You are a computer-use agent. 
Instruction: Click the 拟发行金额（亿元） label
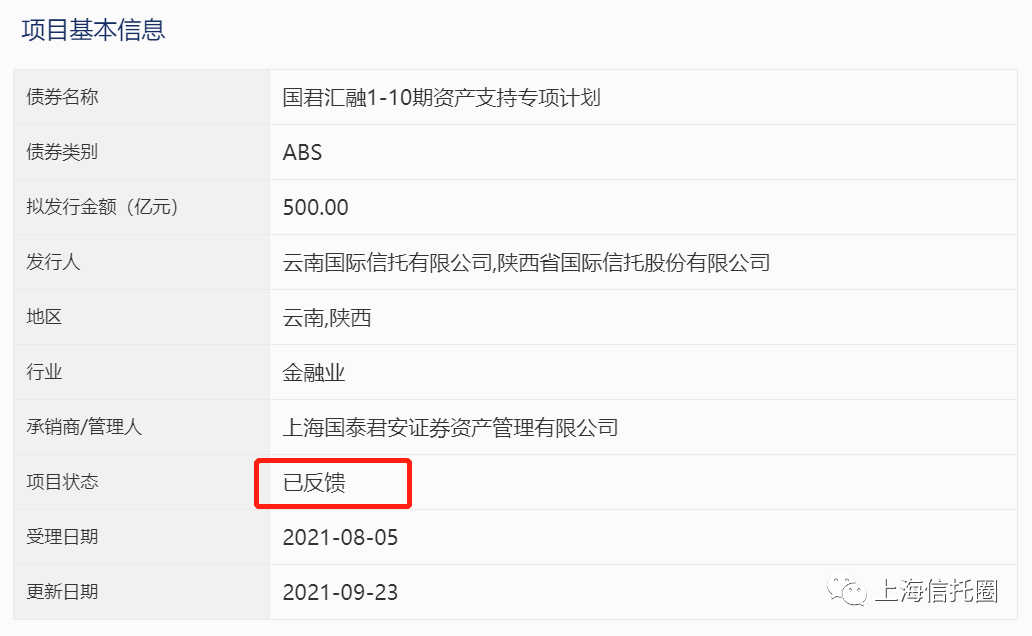click(102, 207)
